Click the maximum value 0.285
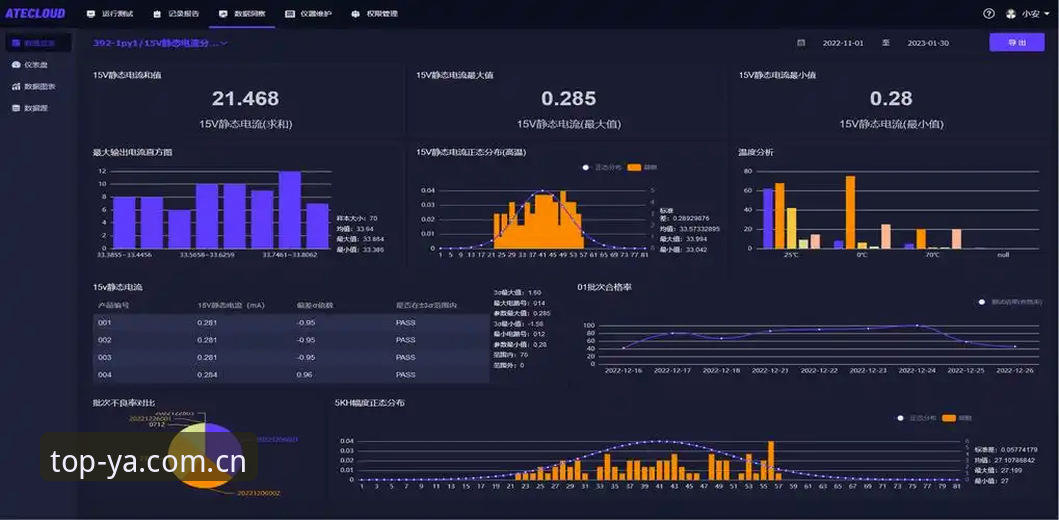Viewport: 1059px width, 520px height. [x=569, y=99]
